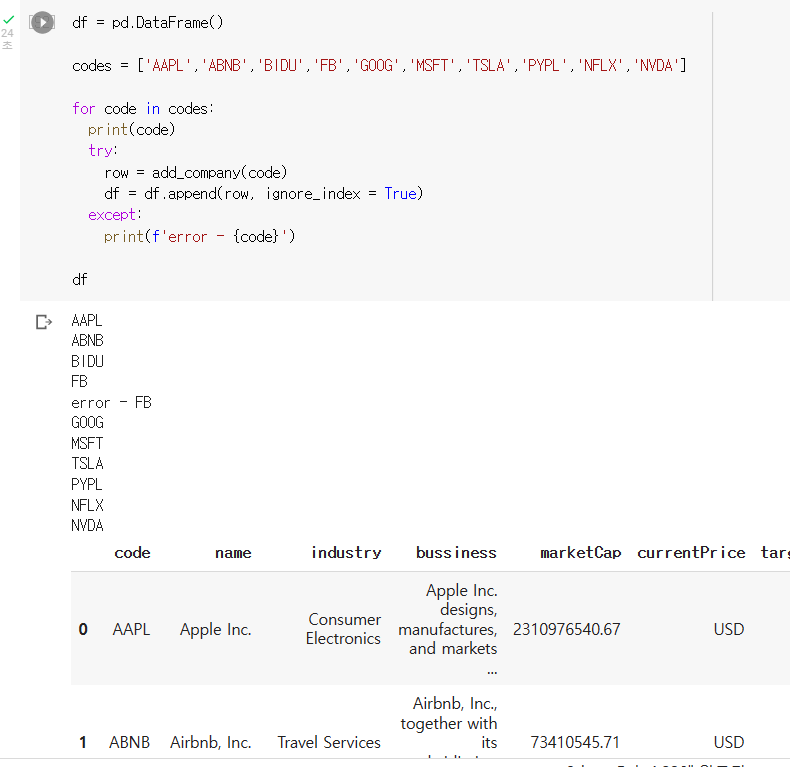Click the final 'df' line in cell
The height and width of the screenshot is (767, 790).
(x=80, y=279)
